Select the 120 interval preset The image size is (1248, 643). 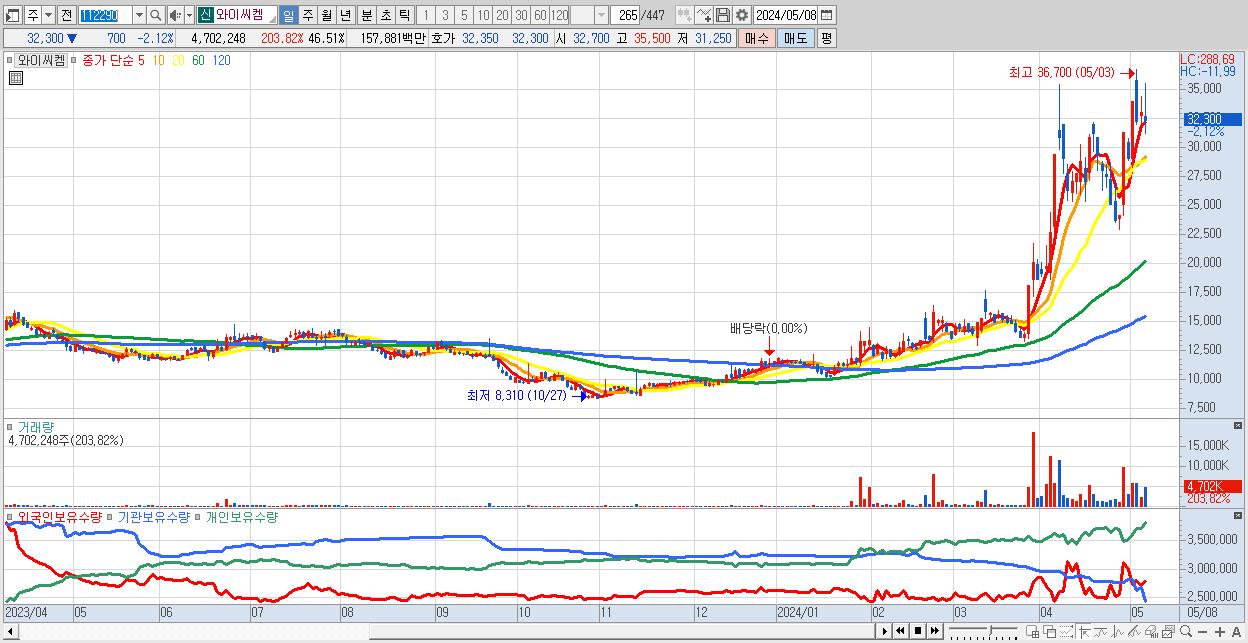click(x=559, y=15)
